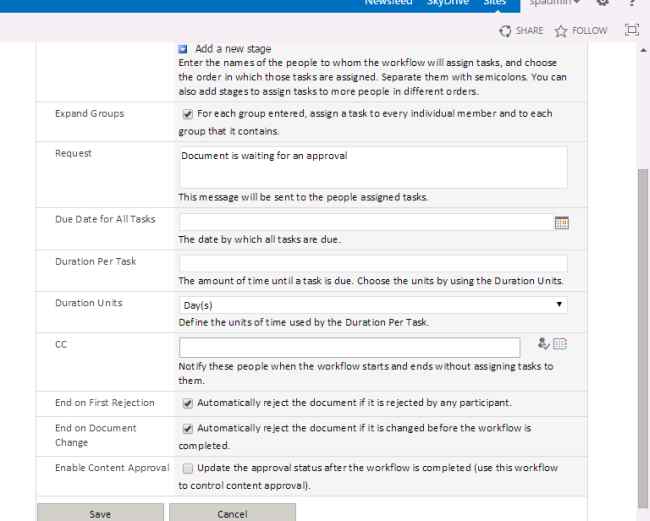Image resolution: width=650 pixels, height=521 pixels.
Task: Toggle End on Document Change checkbox
Action: point(188,429)
